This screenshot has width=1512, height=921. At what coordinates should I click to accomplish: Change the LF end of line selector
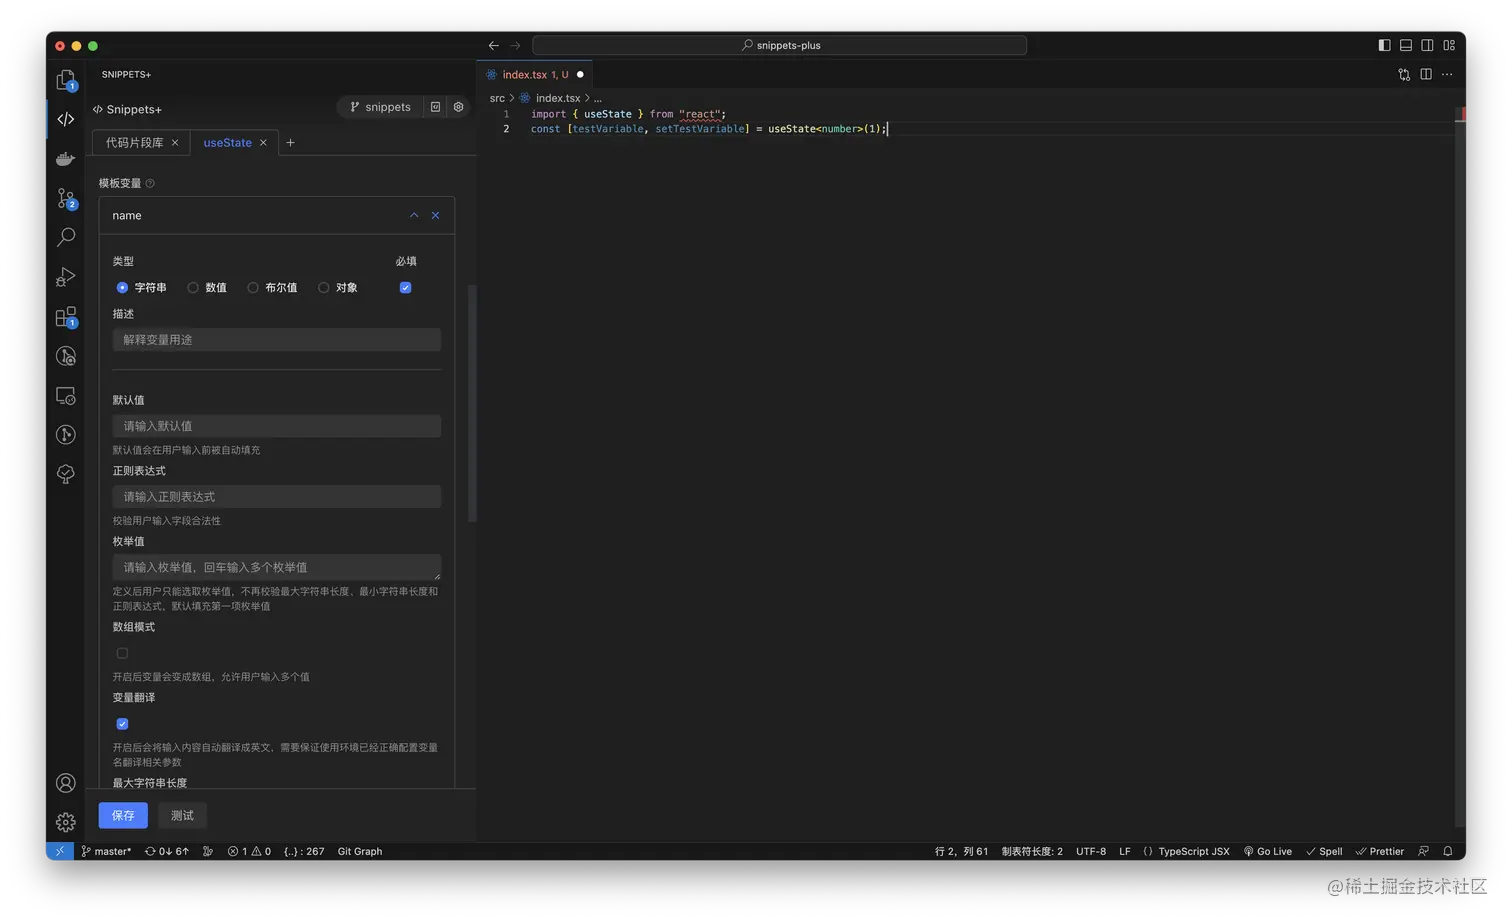click(1125, 851)
